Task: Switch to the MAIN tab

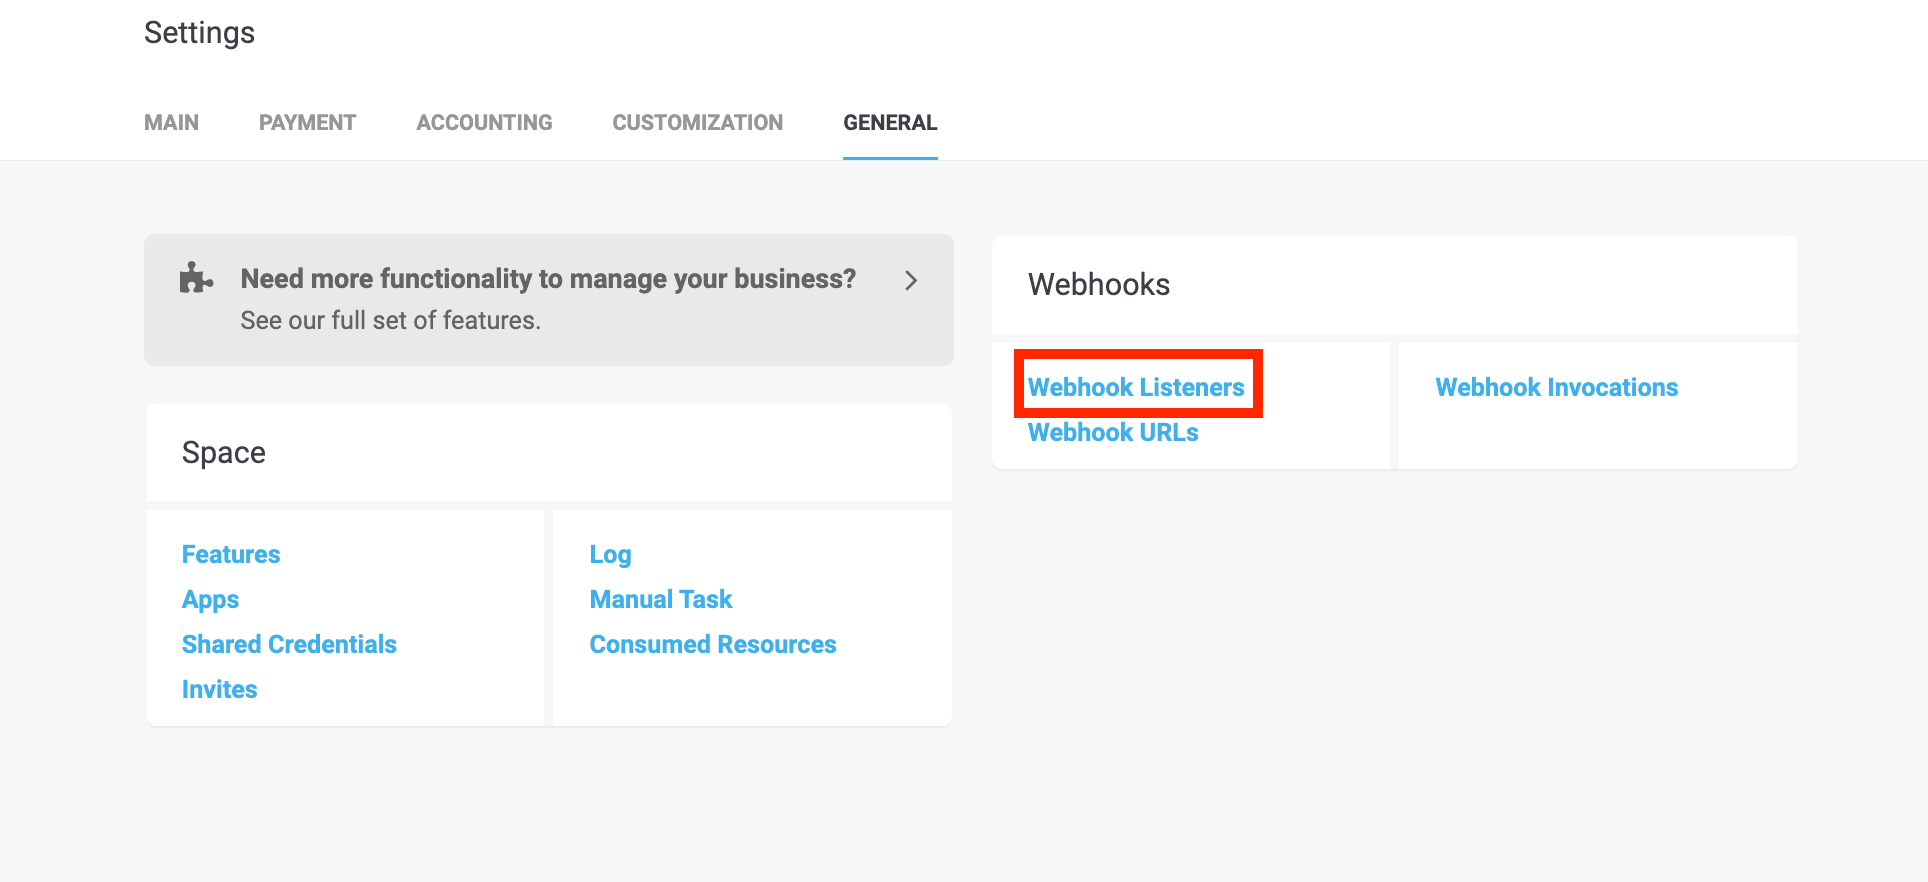Action: click(171, 123)
